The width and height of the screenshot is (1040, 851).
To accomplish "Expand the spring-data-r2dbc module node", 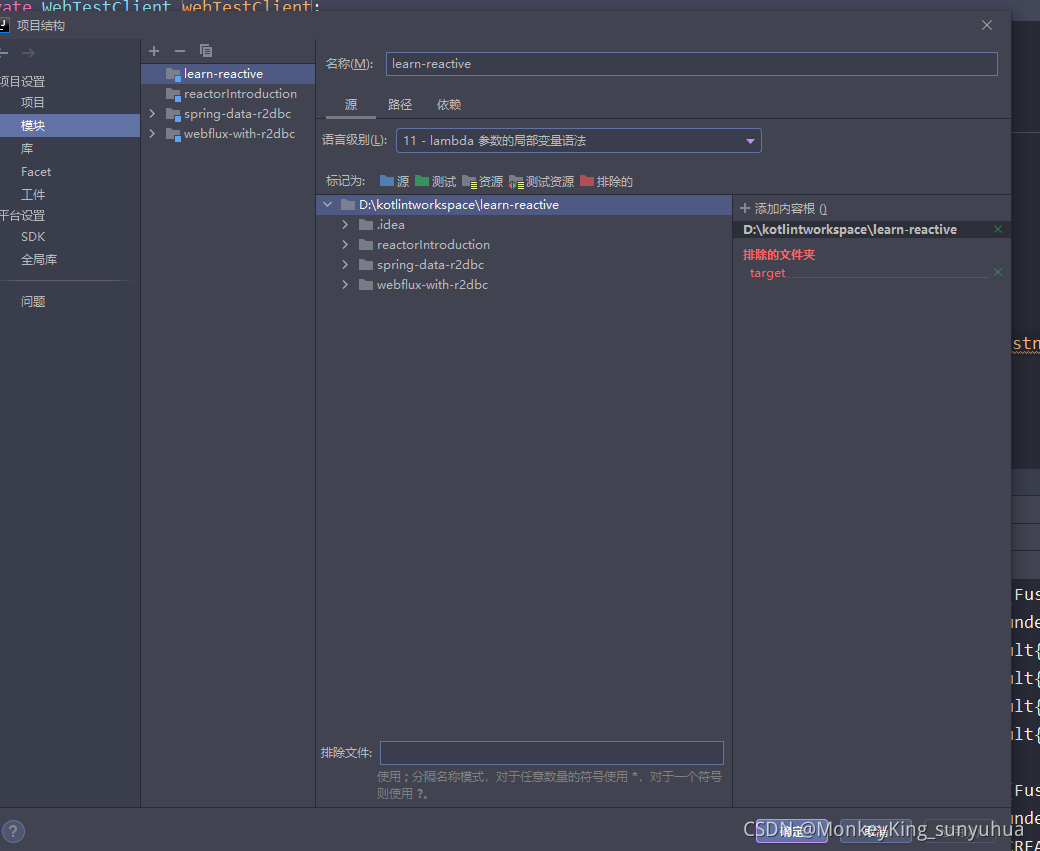I will tap(152, 113).
